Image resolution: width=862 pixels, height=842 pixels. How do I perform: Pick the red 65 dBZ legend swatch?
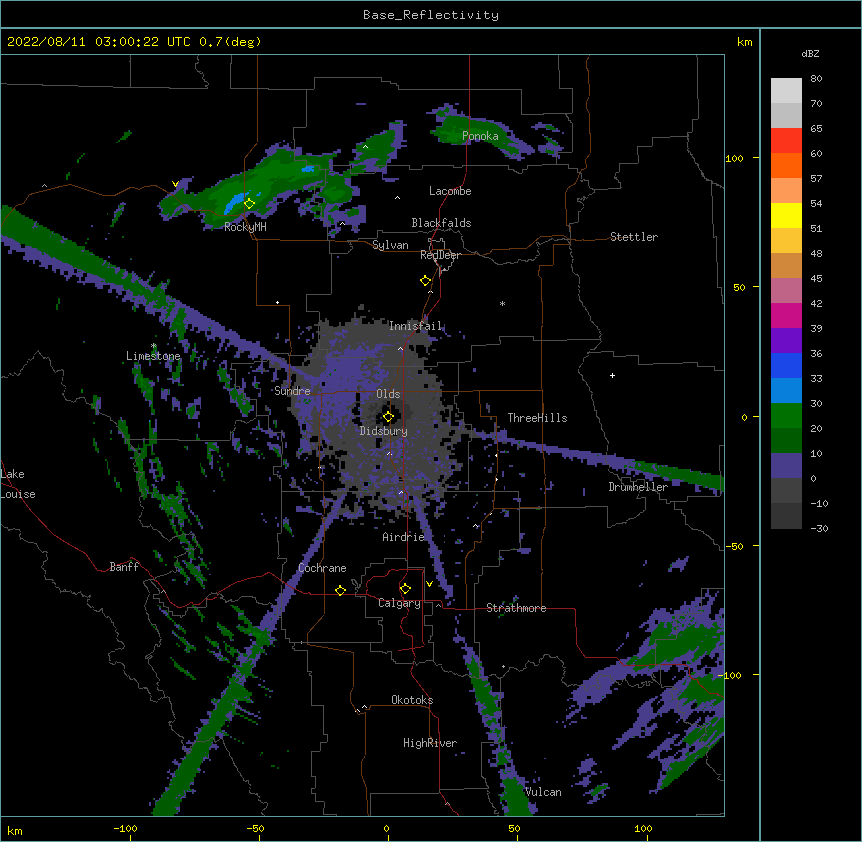(x=786, y=140)
